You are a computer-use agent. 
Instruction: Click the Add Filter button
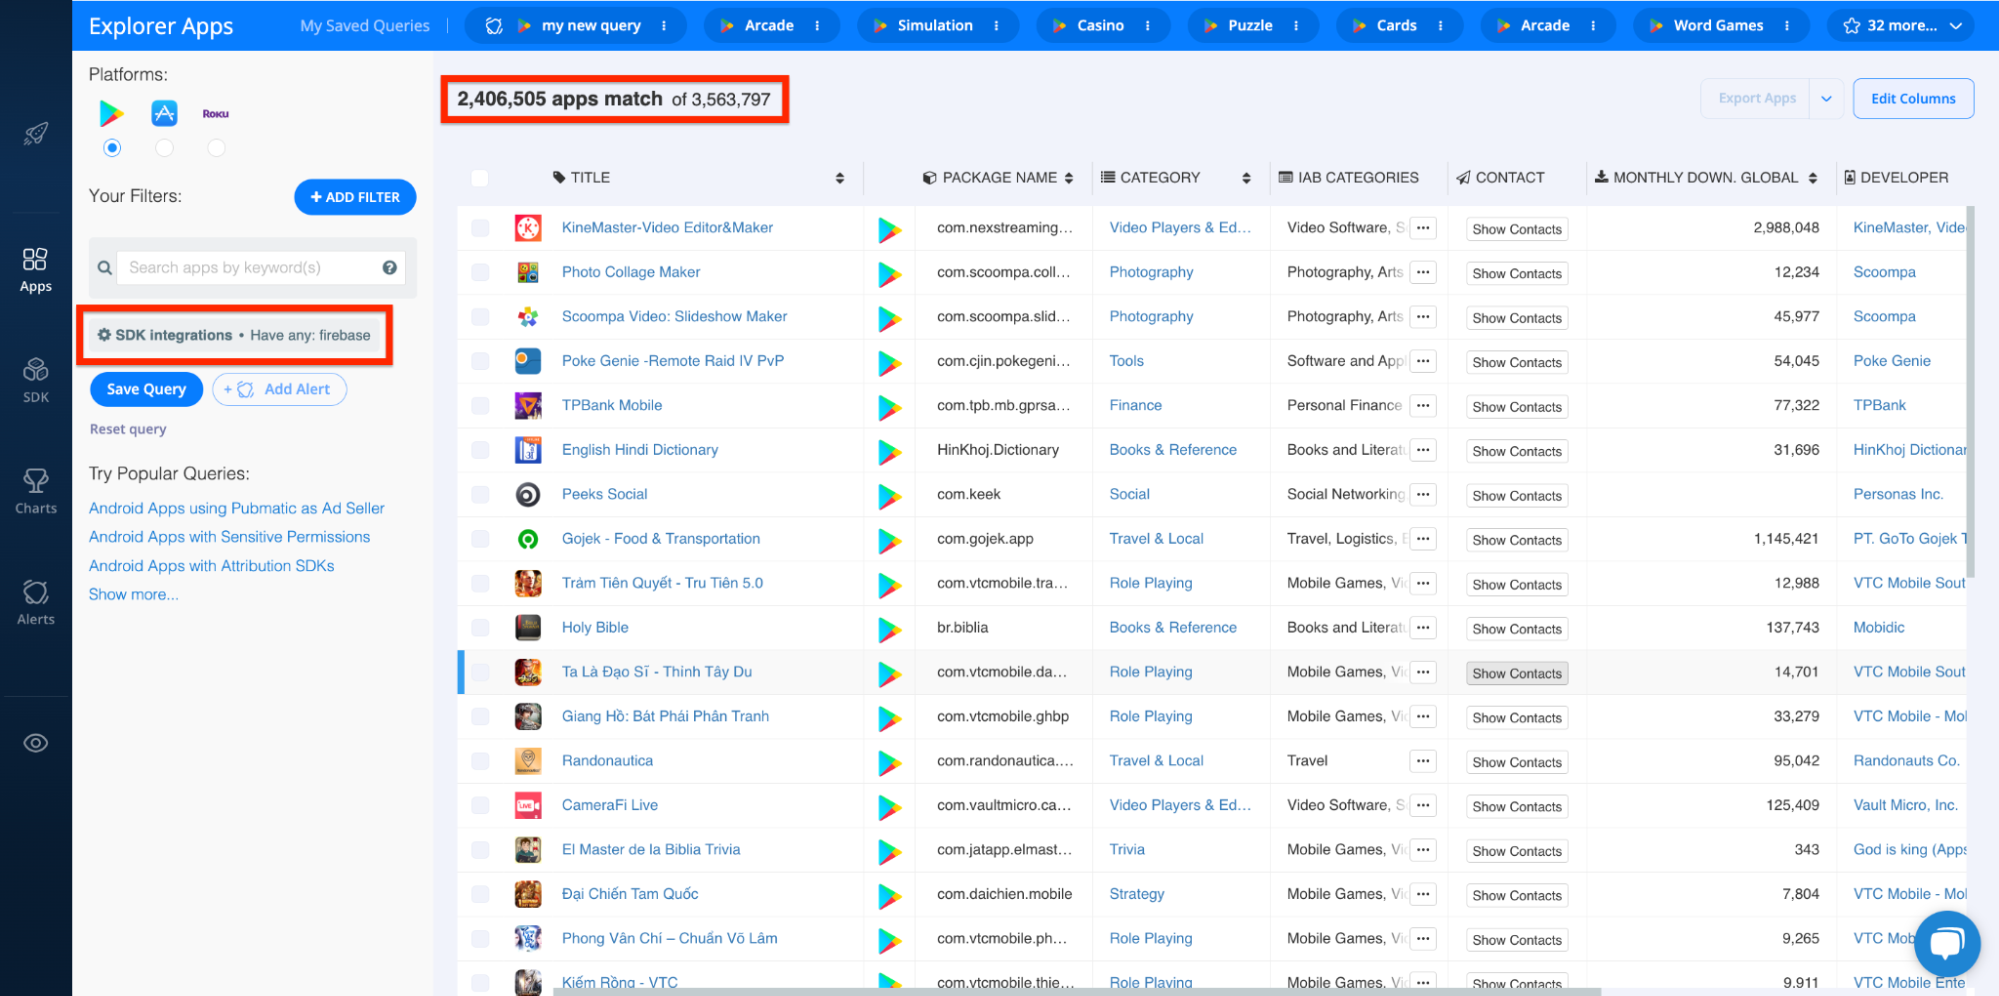[355, 197]
